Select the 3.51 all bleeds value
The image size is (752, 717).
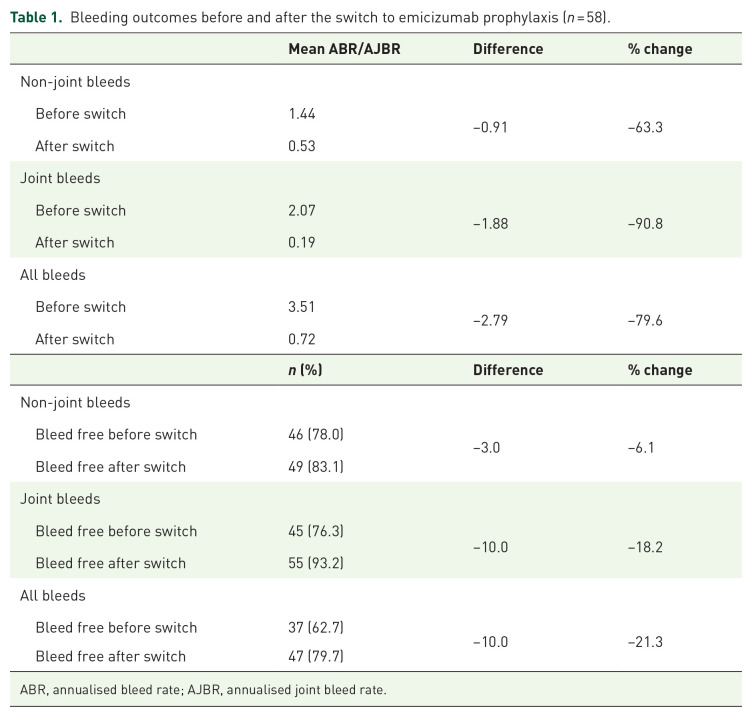tap(303, 307)
